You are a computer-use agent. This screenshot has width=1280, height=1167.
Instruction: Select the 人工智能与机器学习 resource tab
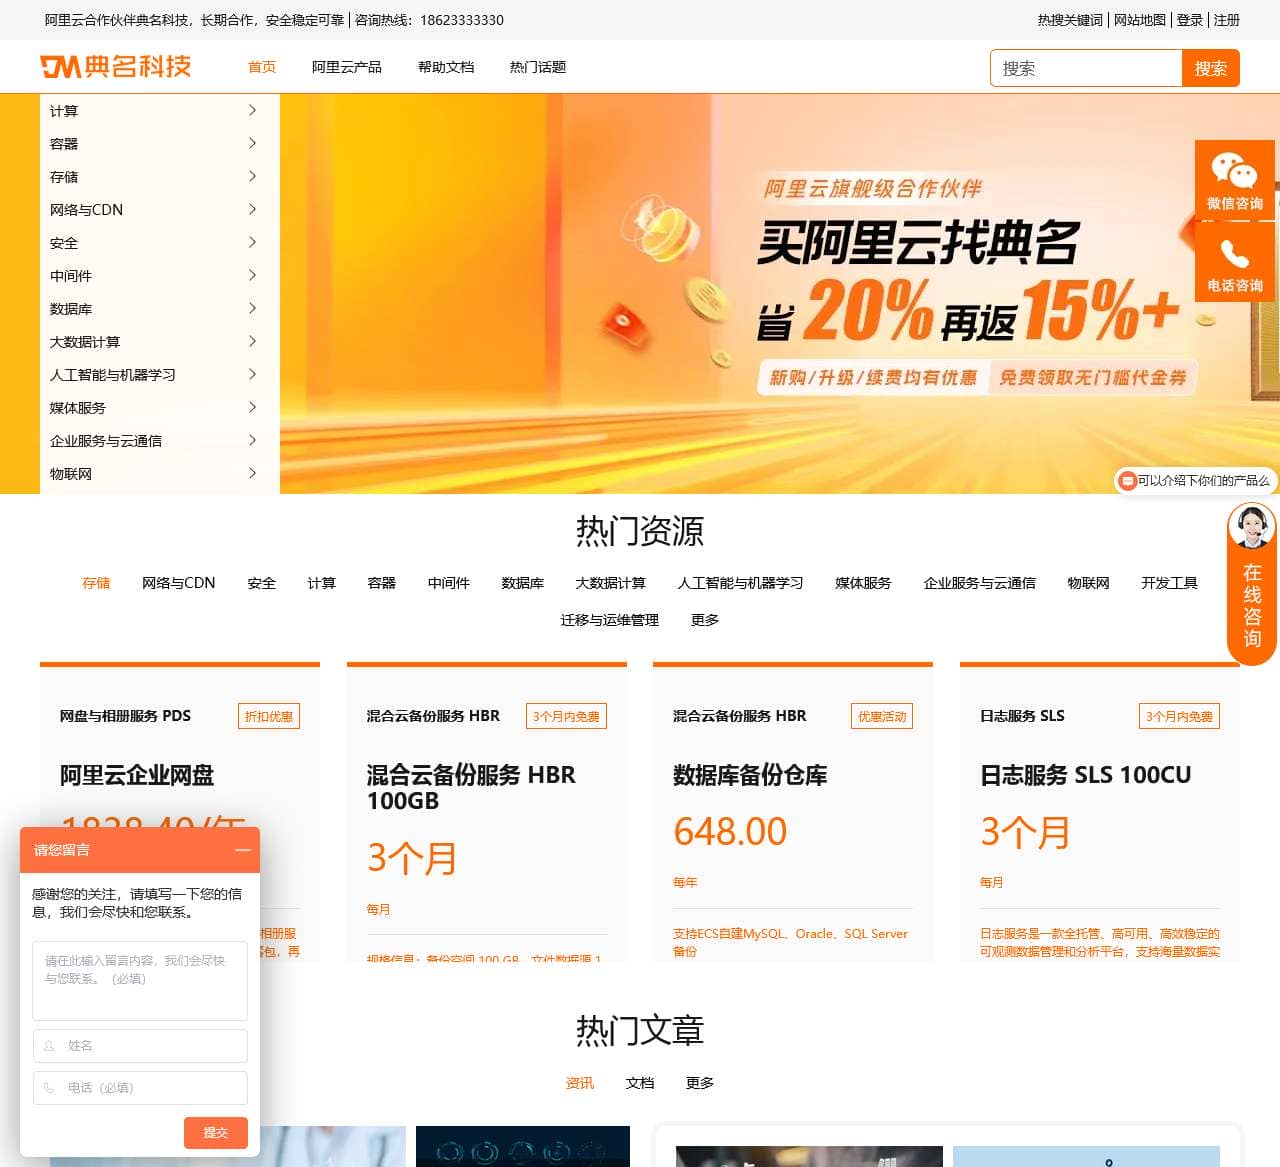point(741,583)
